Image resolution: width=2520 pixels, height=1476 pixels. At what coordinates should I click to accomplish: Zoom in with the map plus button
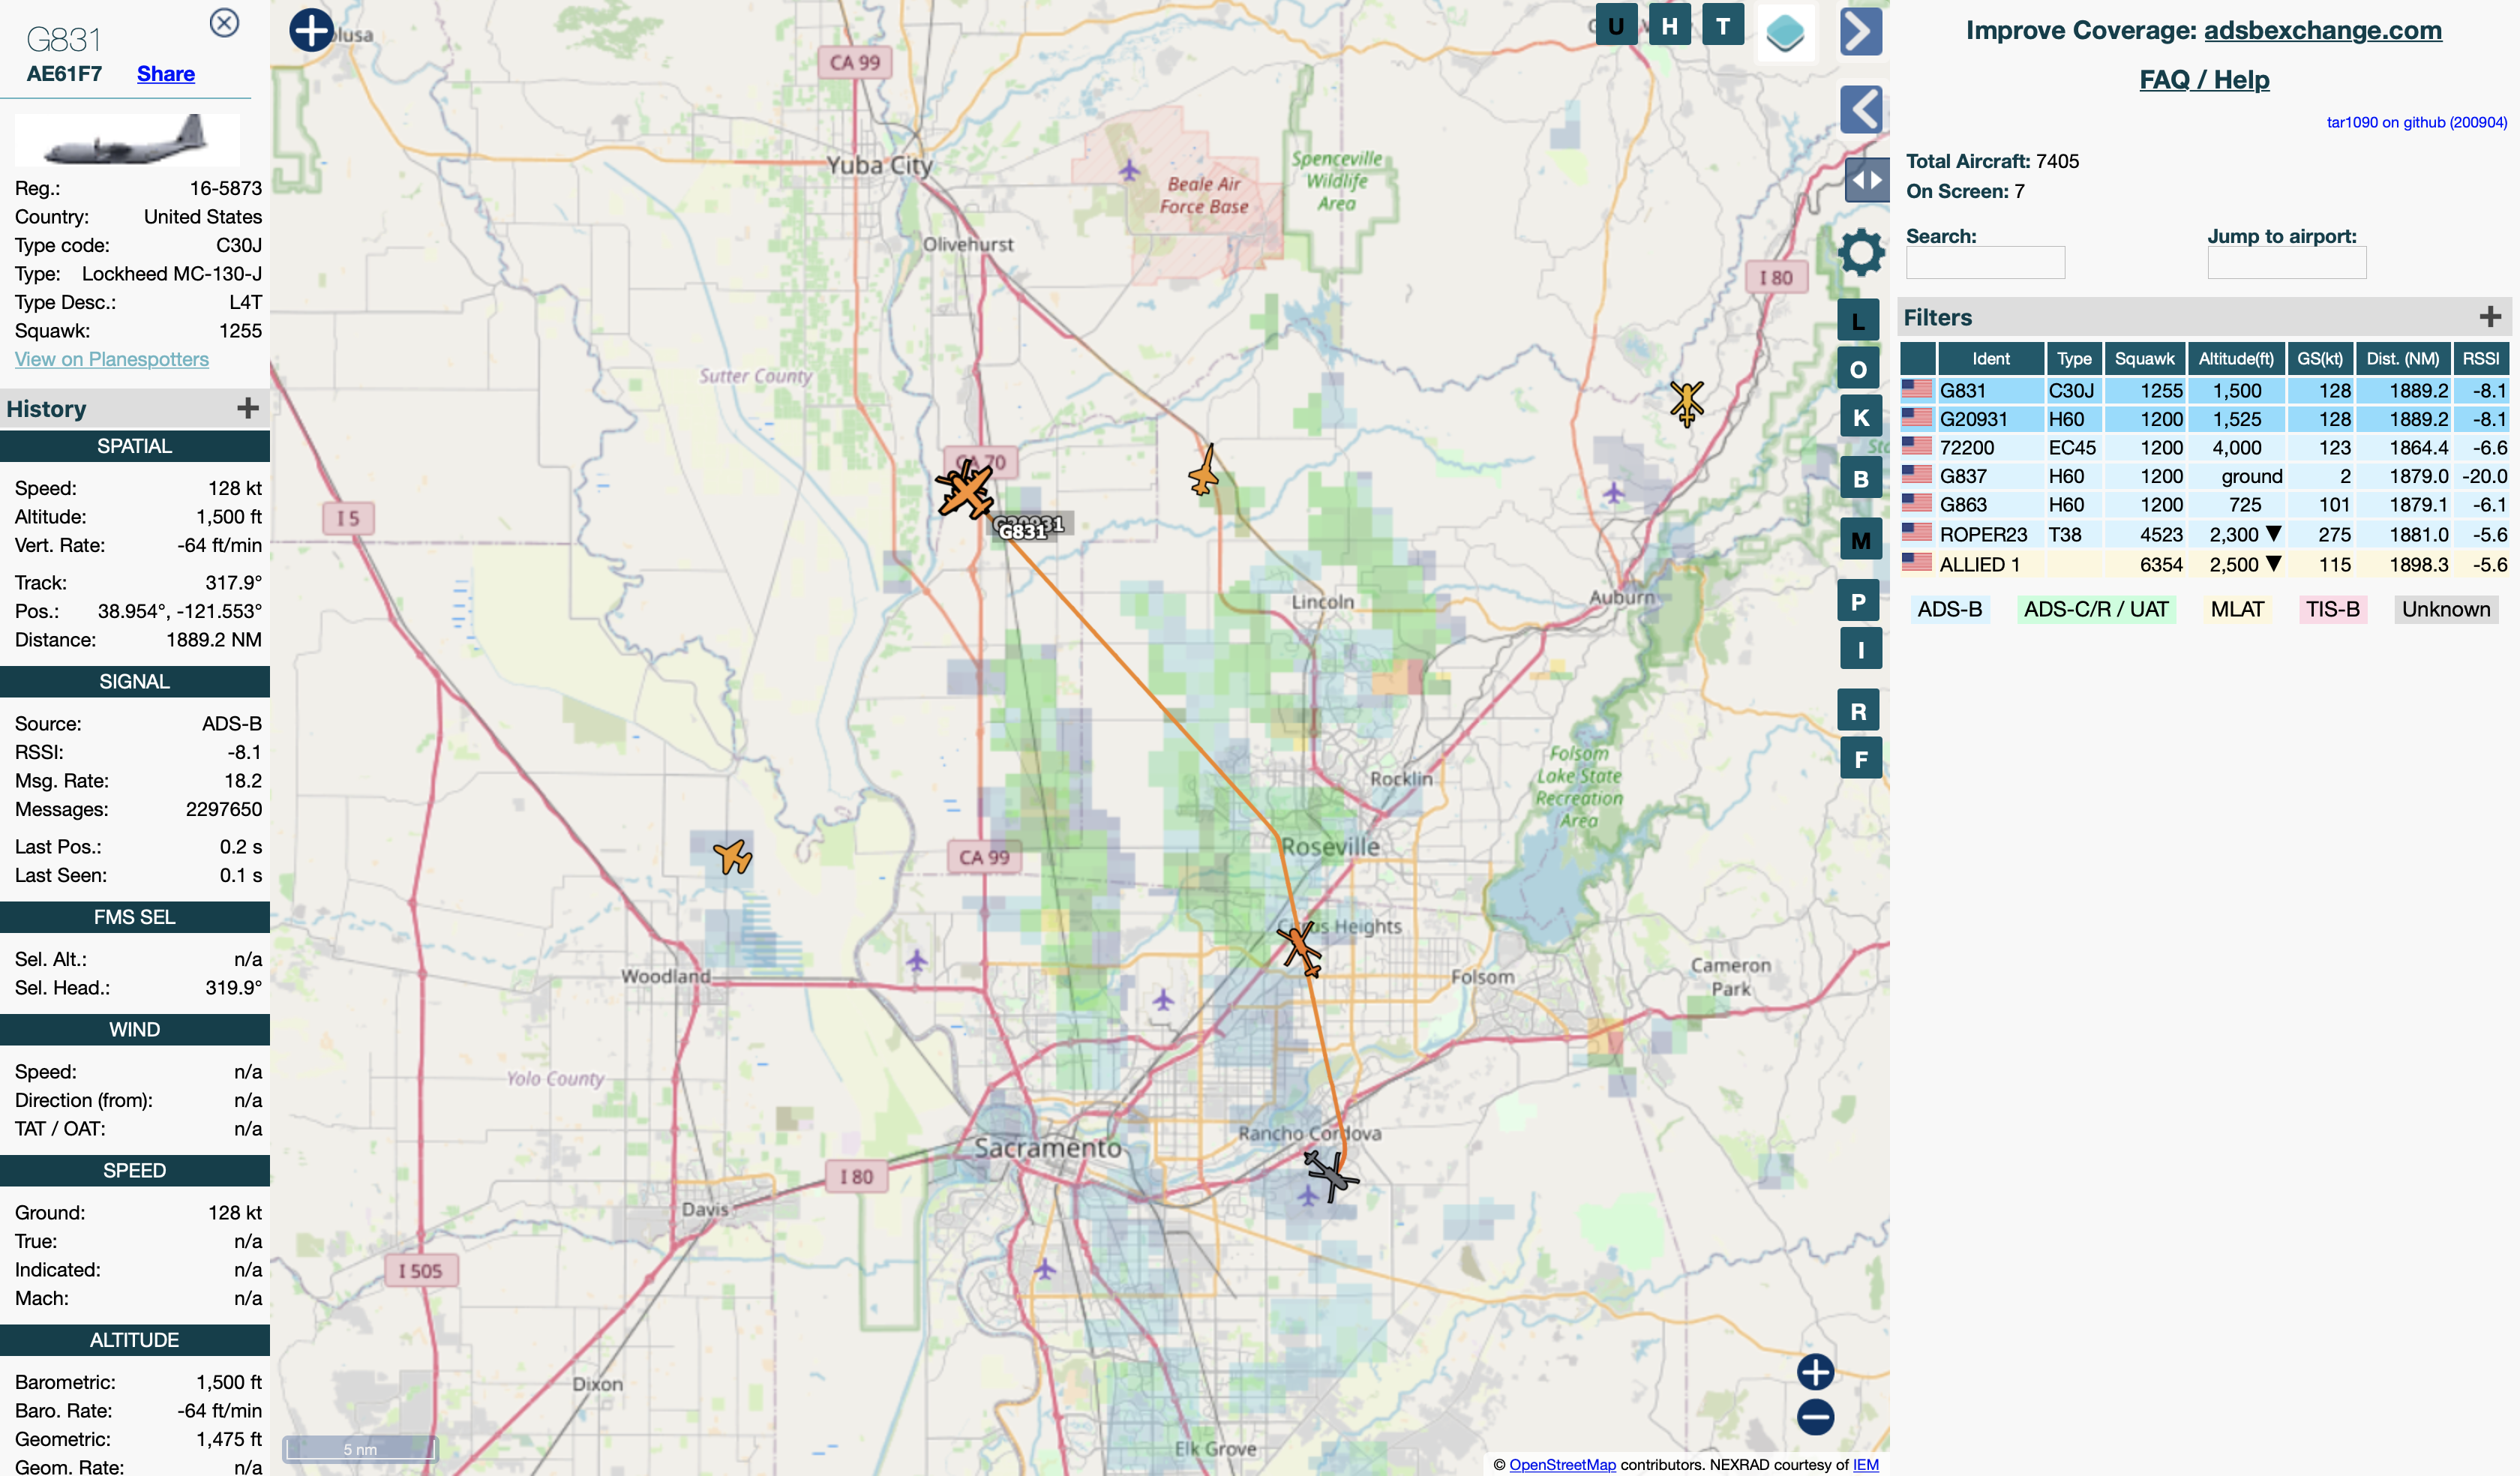(x=1815, y=1371)
